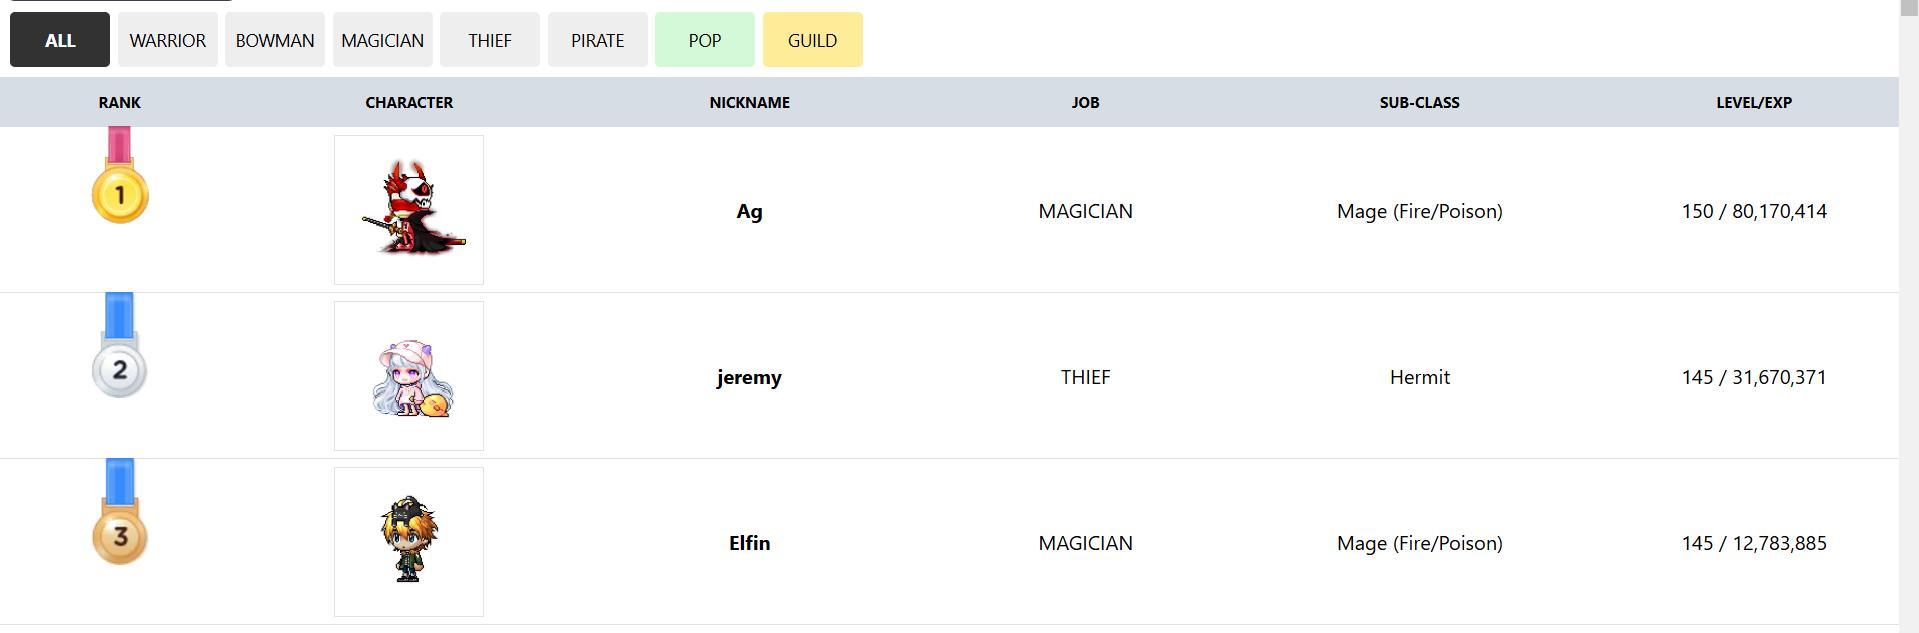Click the nickname Ag
The image size is (1919, 633).
point(749,211)
